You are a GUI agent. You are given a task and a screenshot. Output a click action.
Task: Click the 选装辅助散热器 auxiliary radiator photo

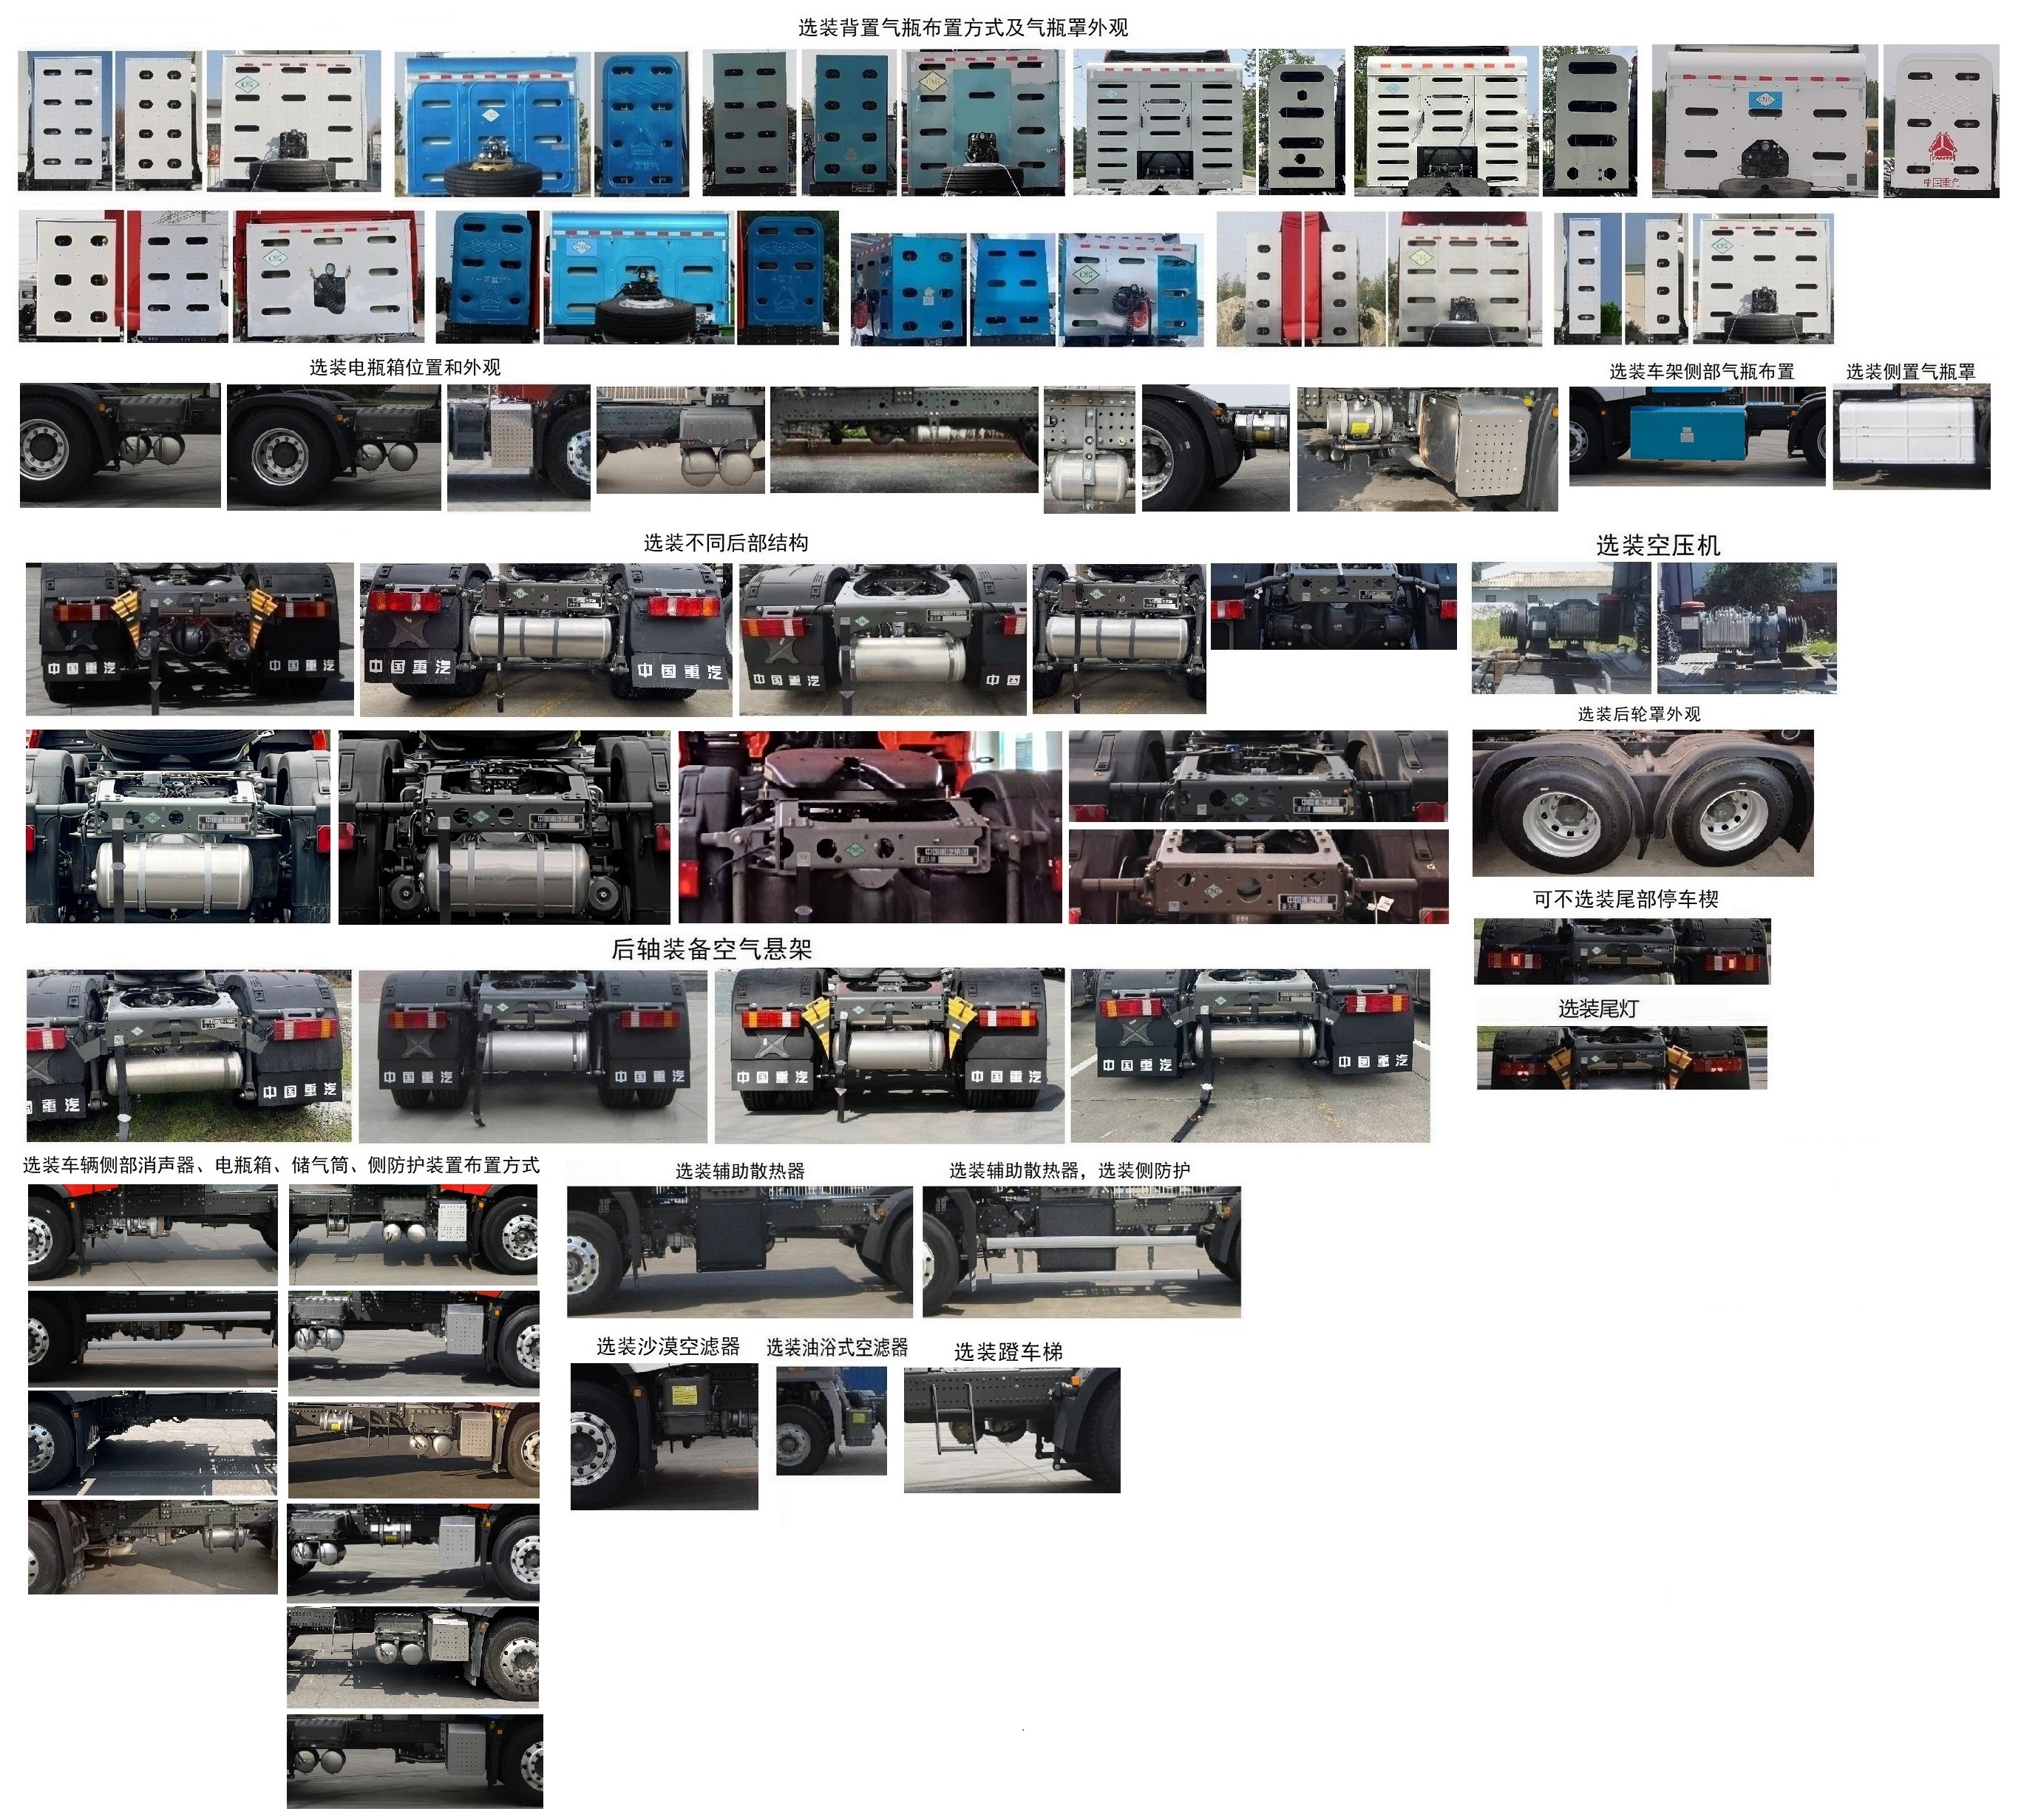pyautogui.click(x=739, y=1251)
